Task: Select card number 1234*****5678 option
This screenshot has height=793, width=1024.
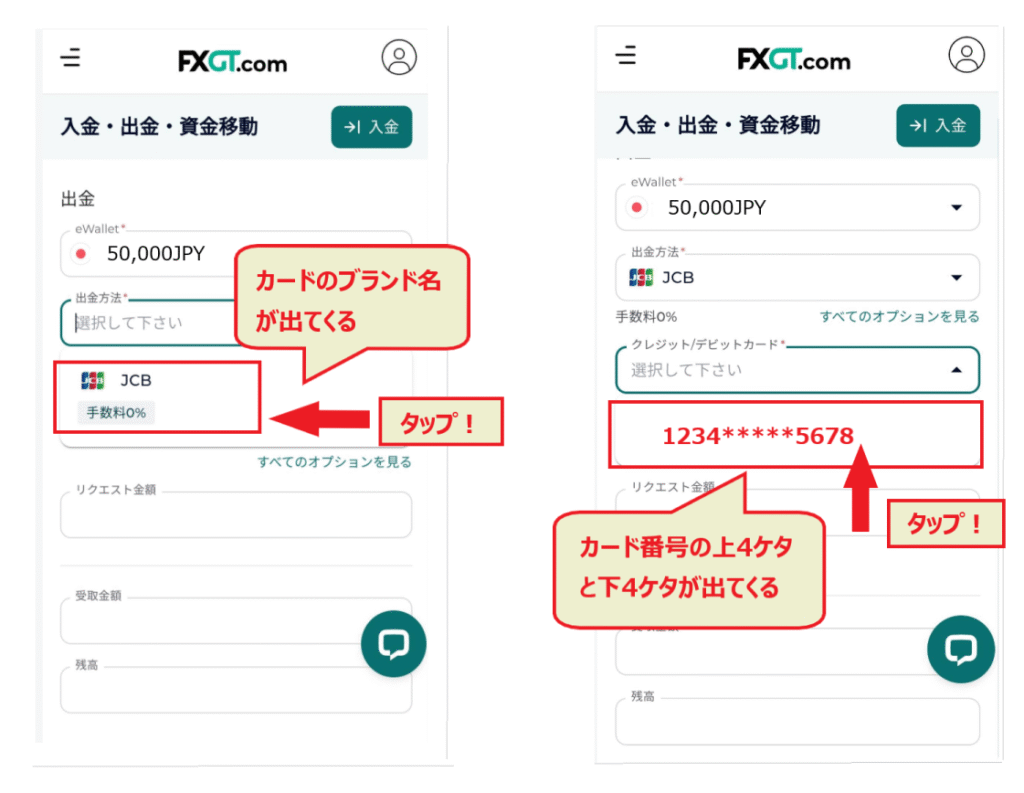Action: click(x=757, y=436)
